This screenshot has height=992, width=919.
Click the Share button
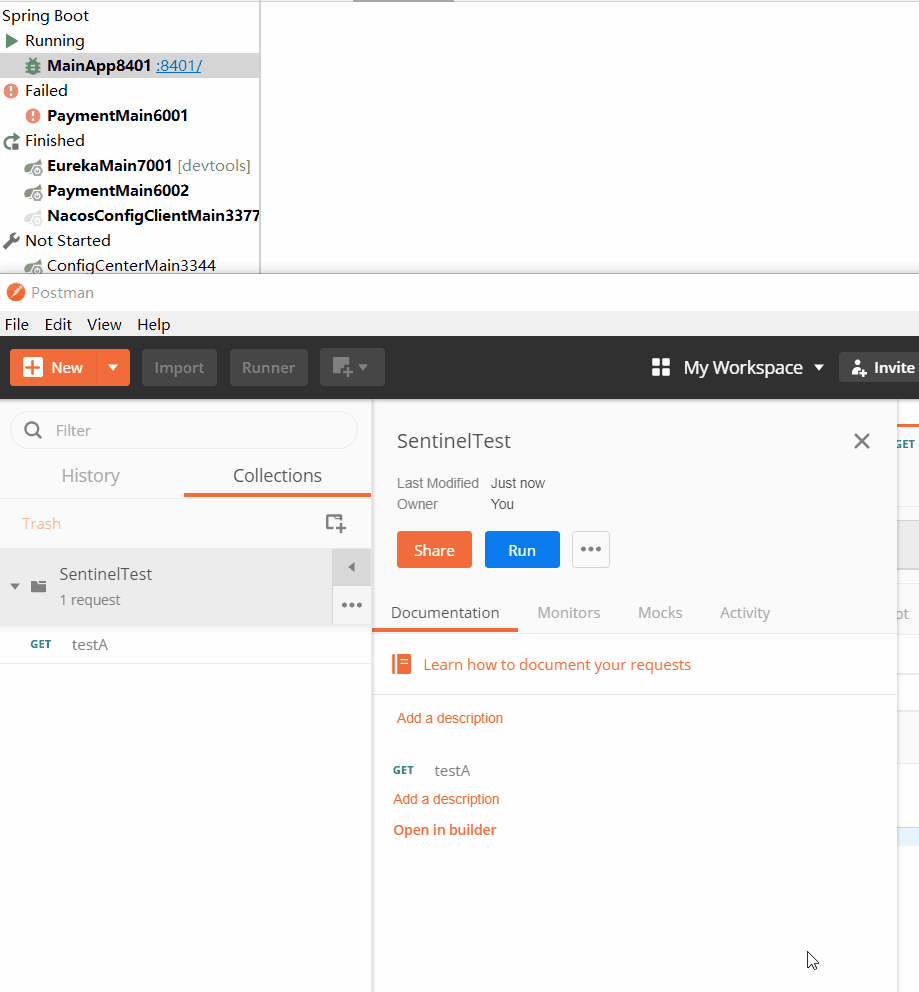point(435,550)
